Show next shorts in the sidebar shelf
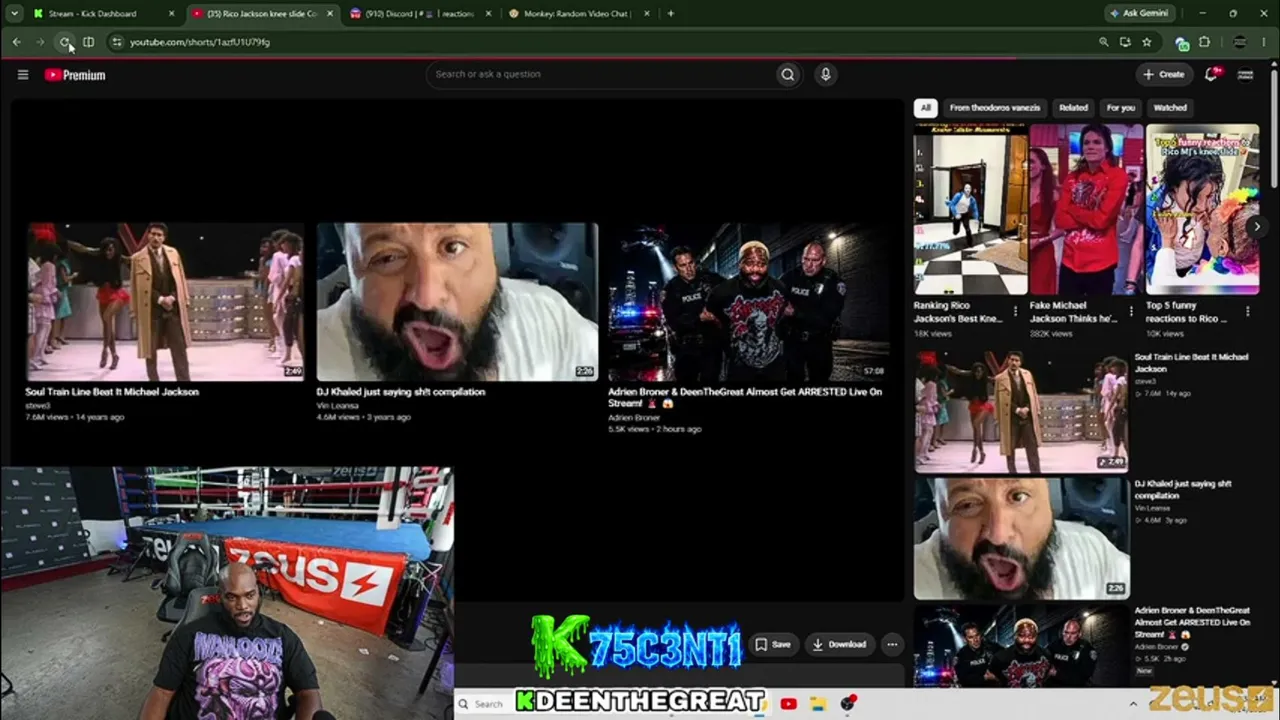 click(x=1257, y=227)
